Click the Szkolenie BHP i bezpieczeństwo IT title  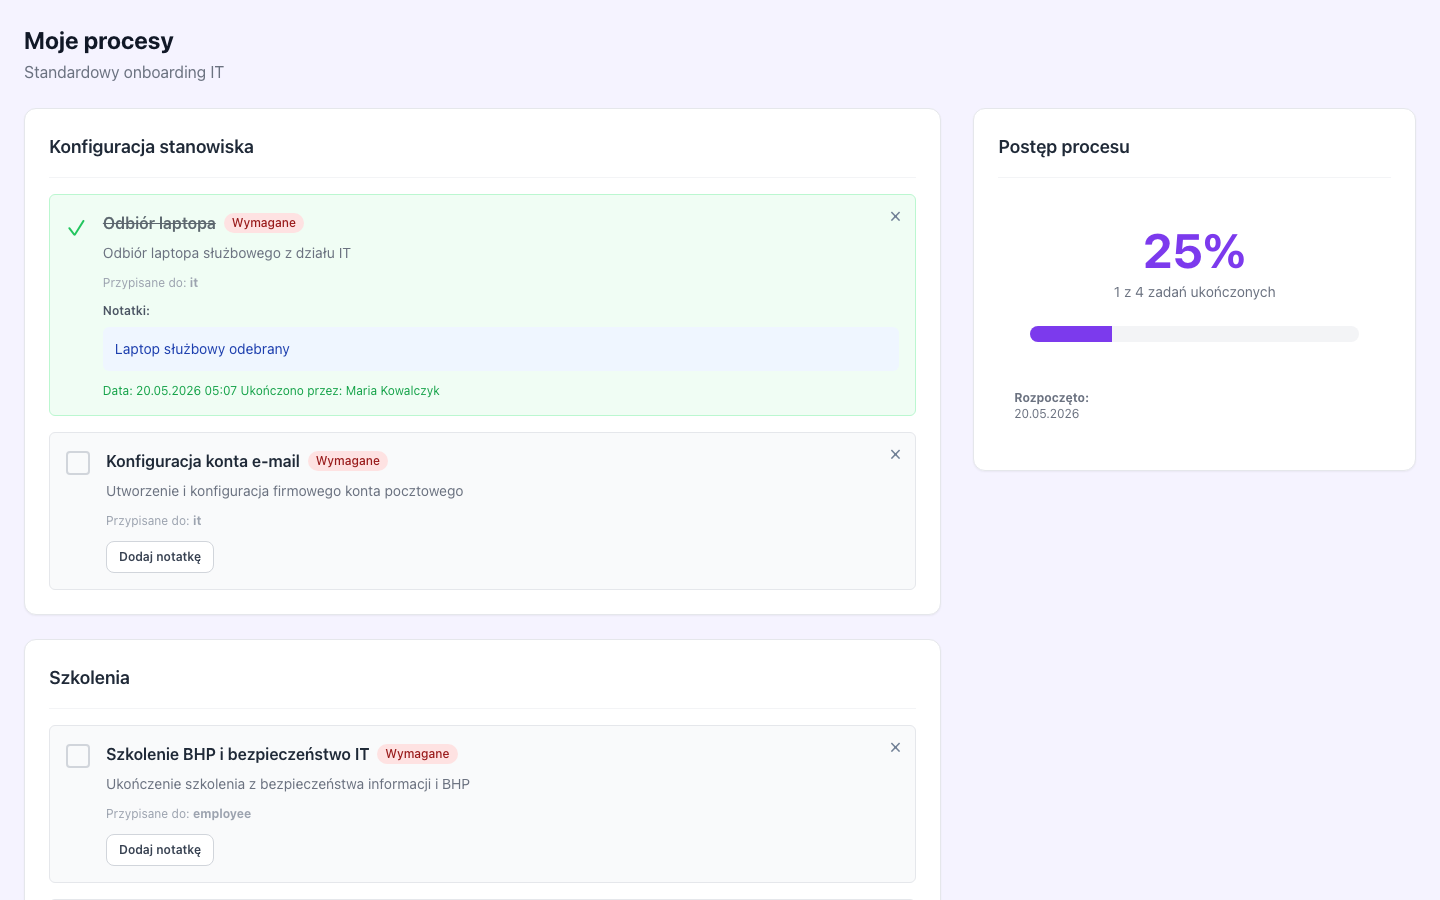(238, 754)
